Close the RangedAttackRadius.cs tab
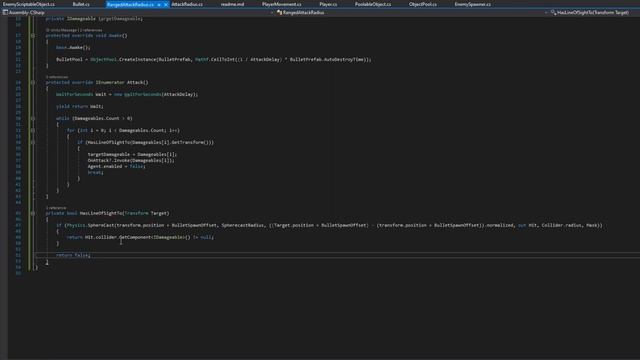Viewport: 640px width, 360px height. tap(166, 4)
